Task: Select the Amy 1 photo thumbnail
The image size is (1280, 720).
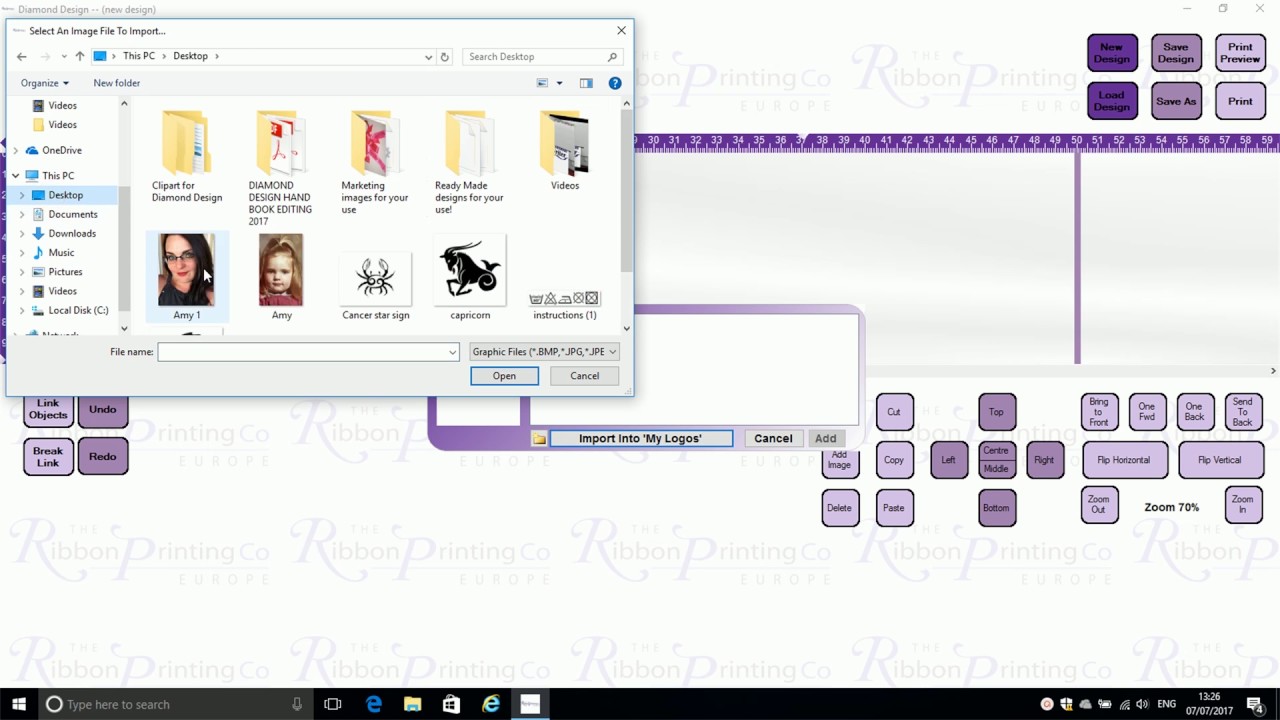Action: click(x=186, y=270)
